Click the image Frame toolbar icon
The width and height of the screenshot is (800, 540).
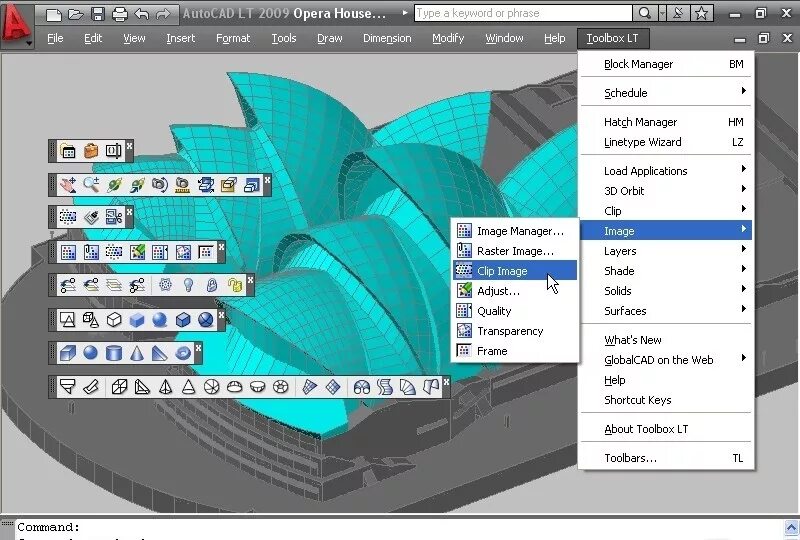(206, 252)
